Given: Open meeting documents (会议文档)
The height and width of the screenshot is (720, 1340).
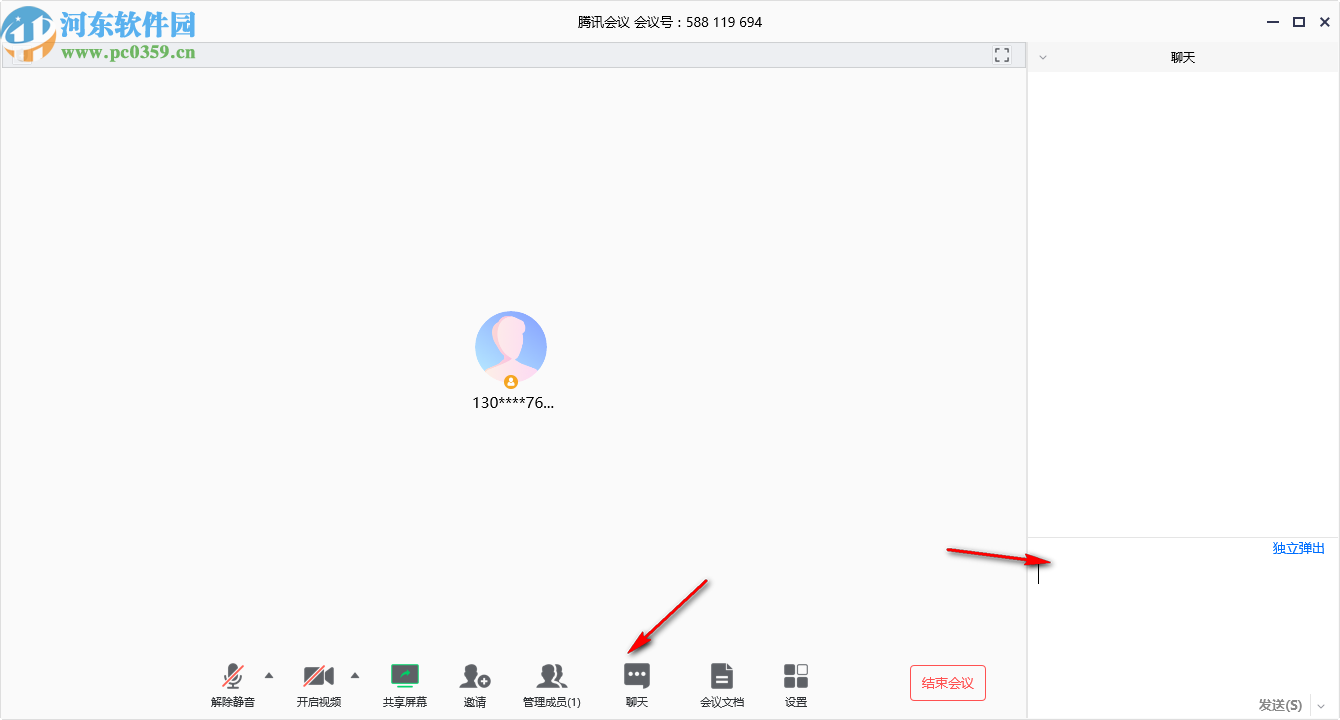Looking at the screenshot, I should (722, 685).
